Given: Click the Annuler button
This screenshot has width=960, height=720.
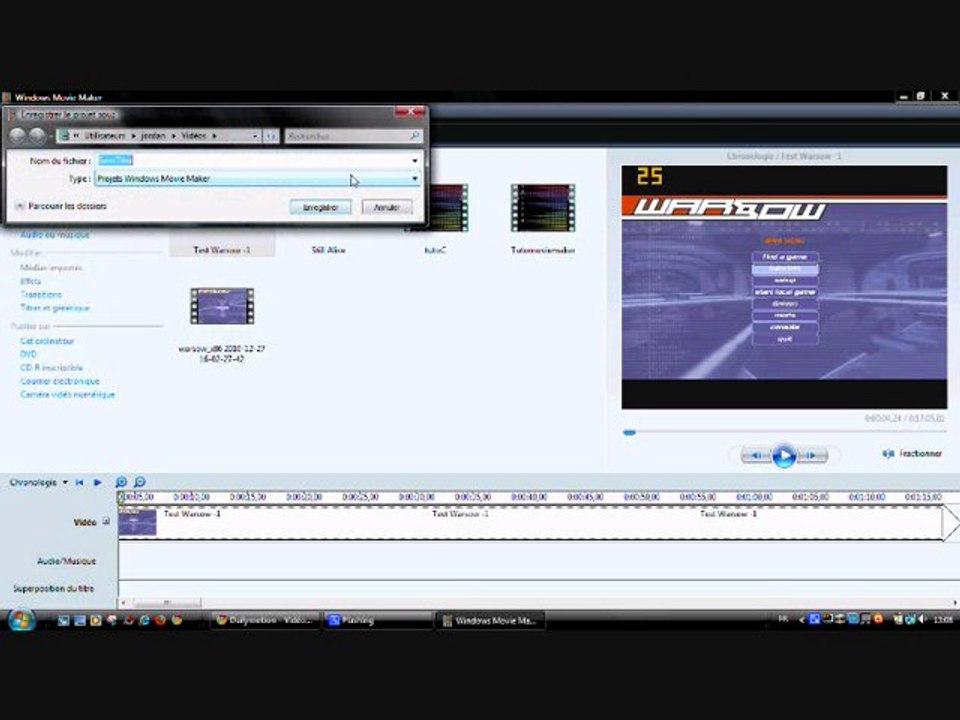Looking at the screenshot, I should tap(386, 208).
